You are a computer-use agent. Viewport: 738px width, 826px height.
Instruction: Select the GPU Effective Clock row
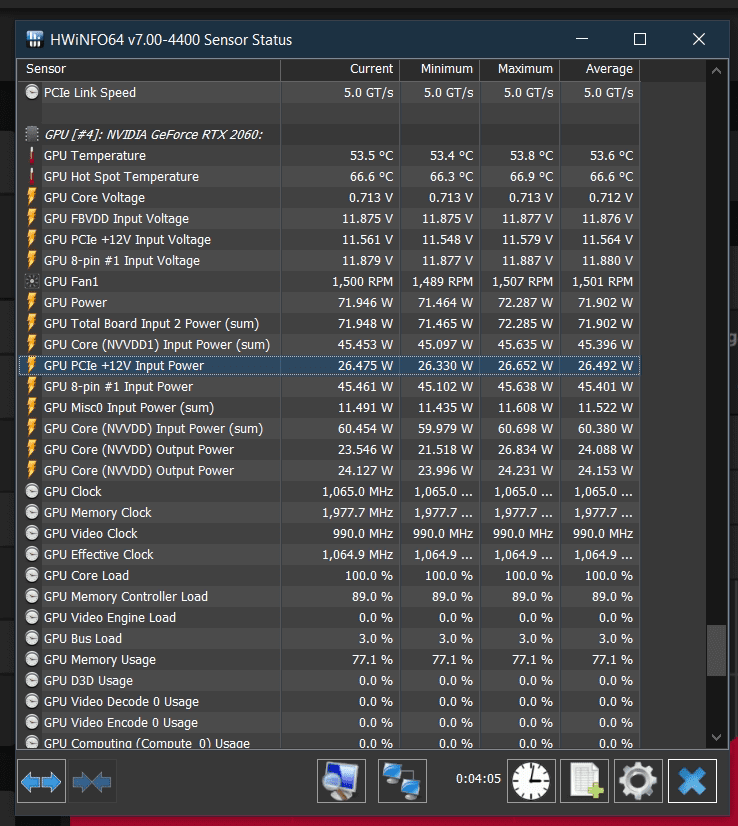point(329,555)
